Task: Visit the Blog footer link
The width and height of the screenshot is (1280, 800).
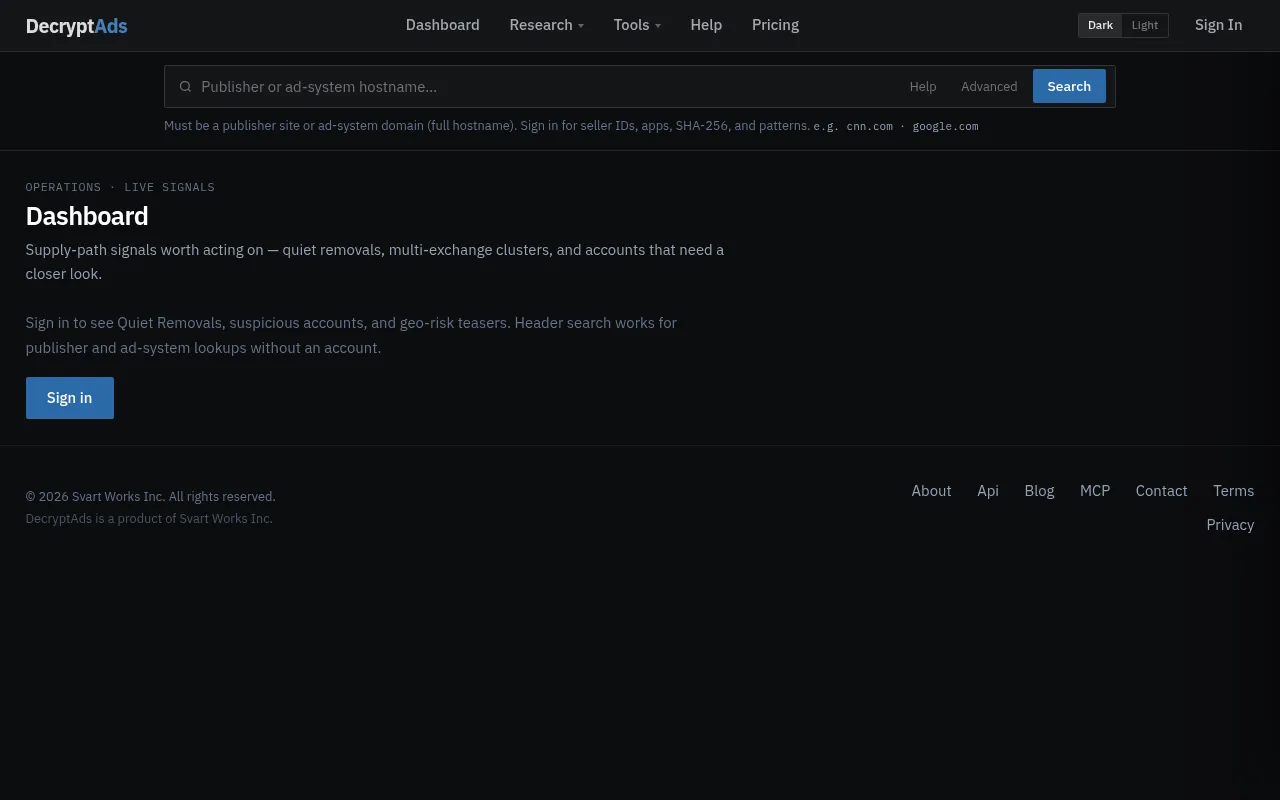Action: 1039,491
